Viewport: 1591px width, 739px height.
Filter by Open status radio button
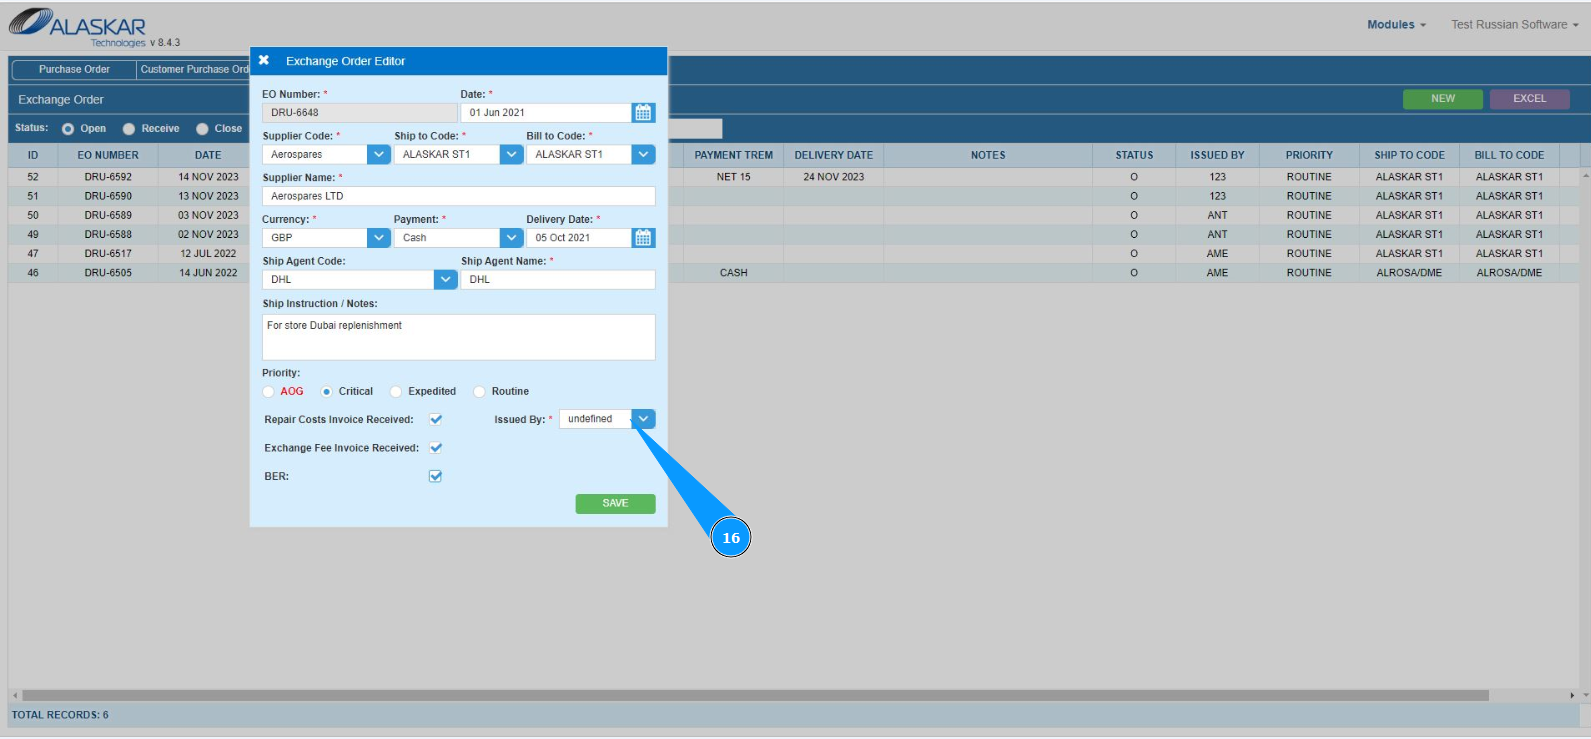tap(68, 129)
